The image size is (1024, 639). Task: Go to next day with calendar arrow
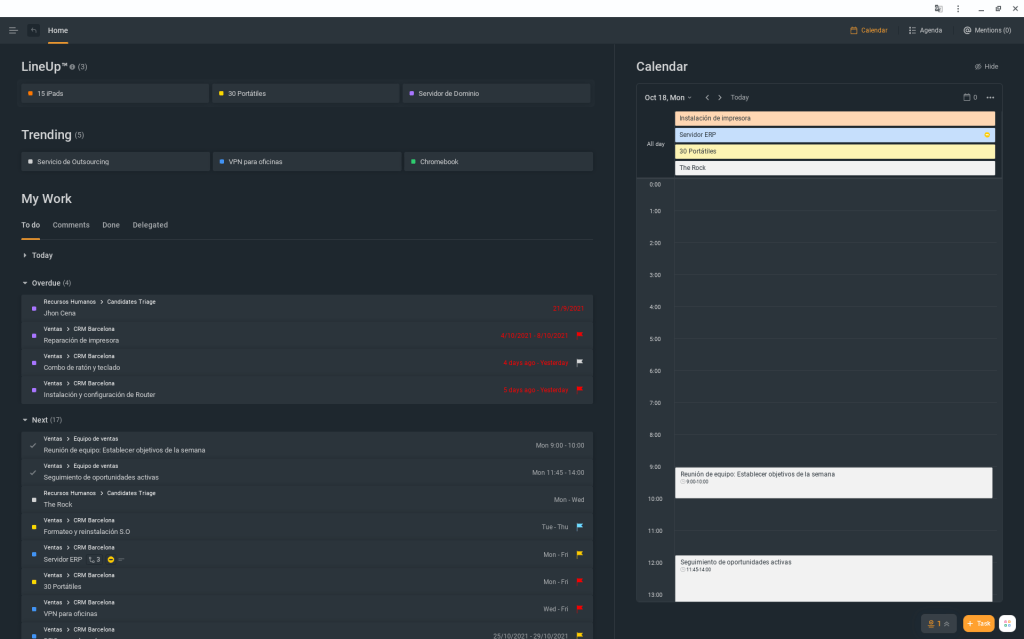point(720,97)
